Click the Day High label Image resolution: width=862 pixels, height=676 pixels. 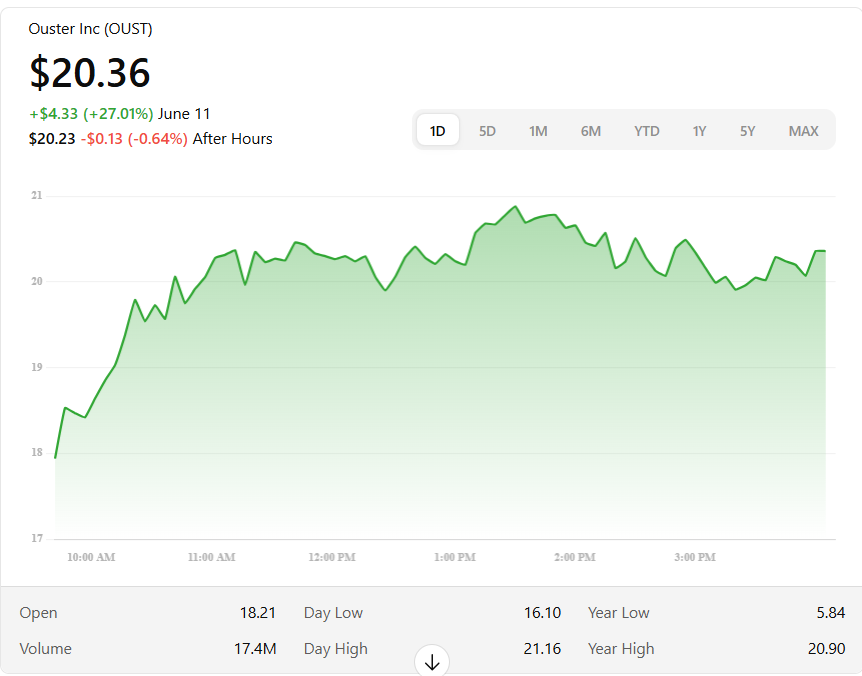pyautogui.click(x=335, y=649)
